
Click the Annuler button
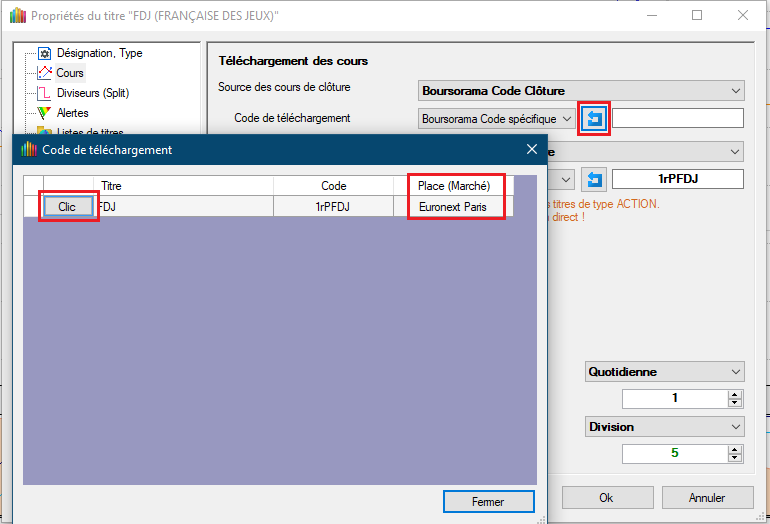(x=707, y=497)
